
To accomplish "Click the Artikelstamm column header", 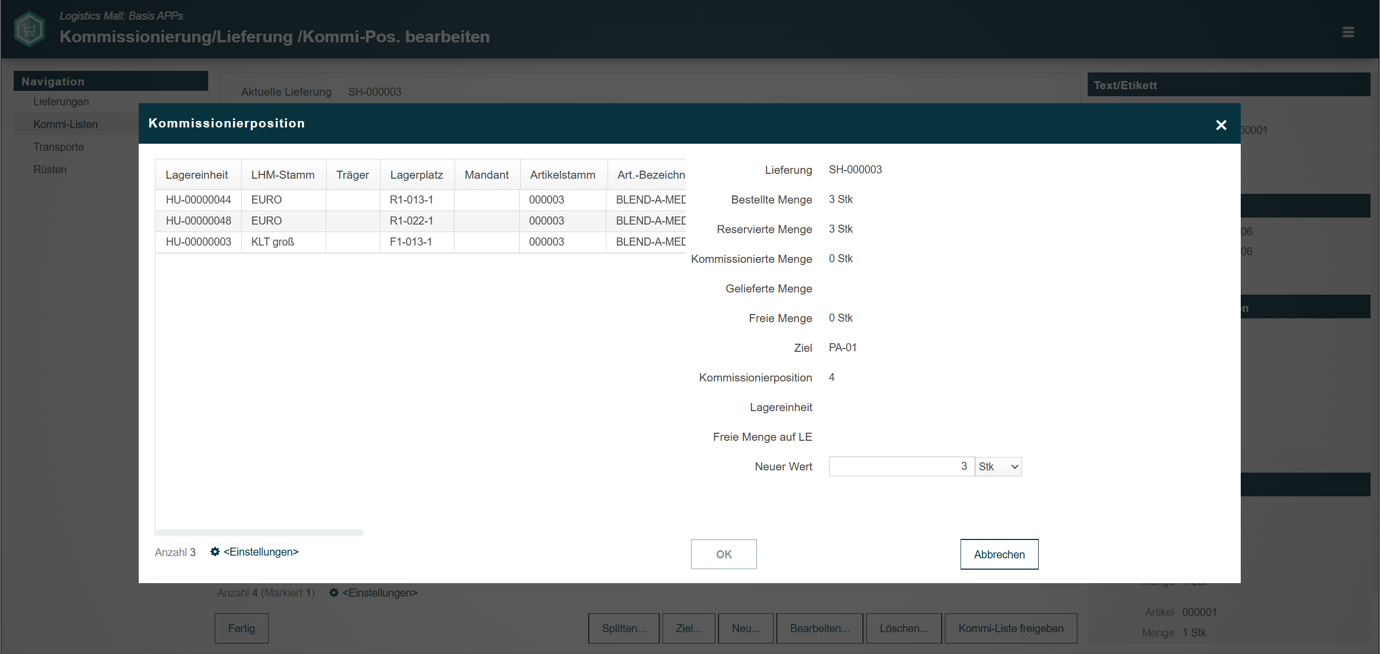I will pyautogui.click(x=562, y=175).
